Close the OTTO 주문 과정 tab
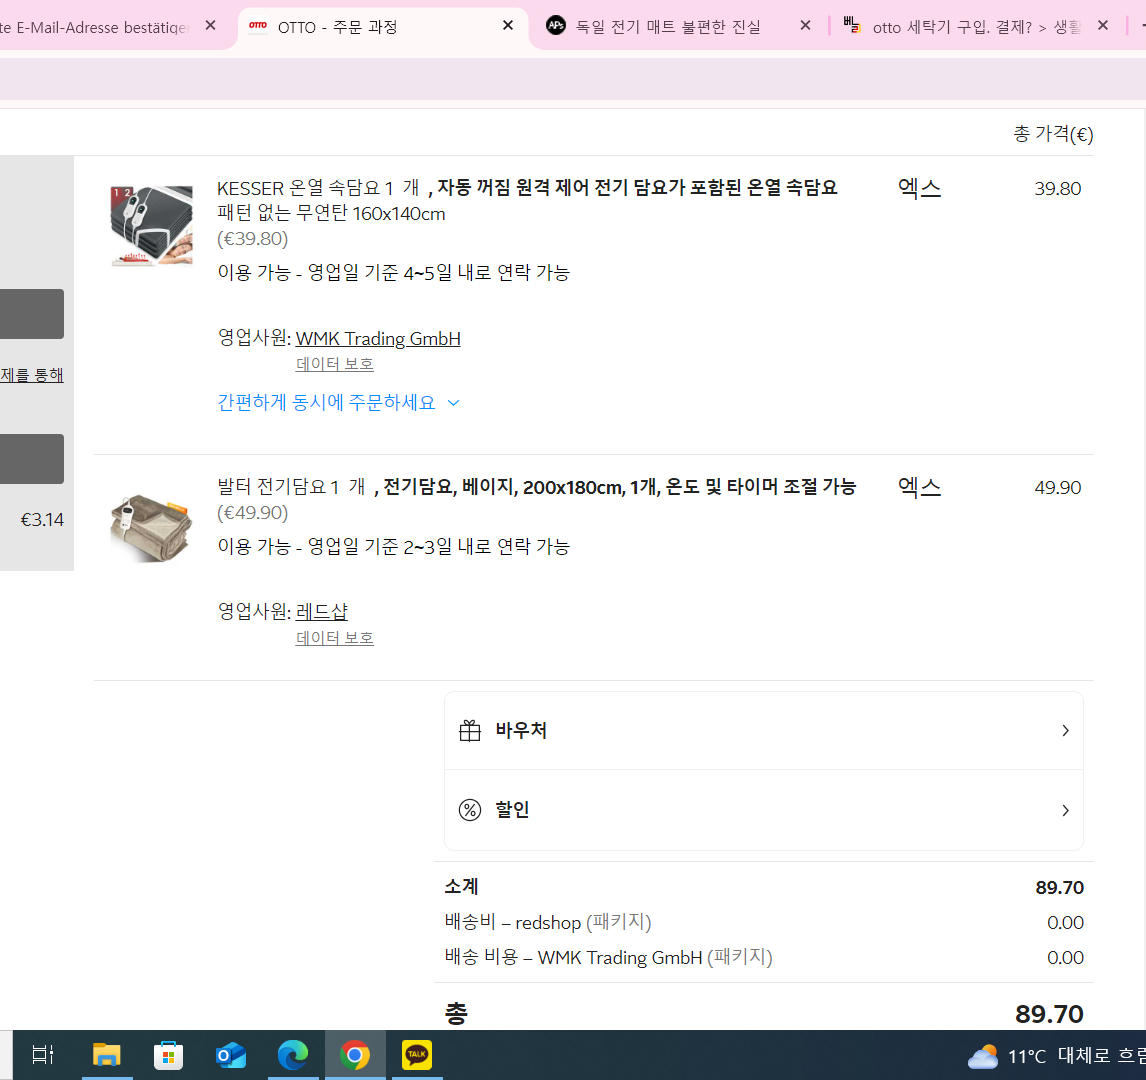1146x1080 pixels. click(x=508, y=26)
